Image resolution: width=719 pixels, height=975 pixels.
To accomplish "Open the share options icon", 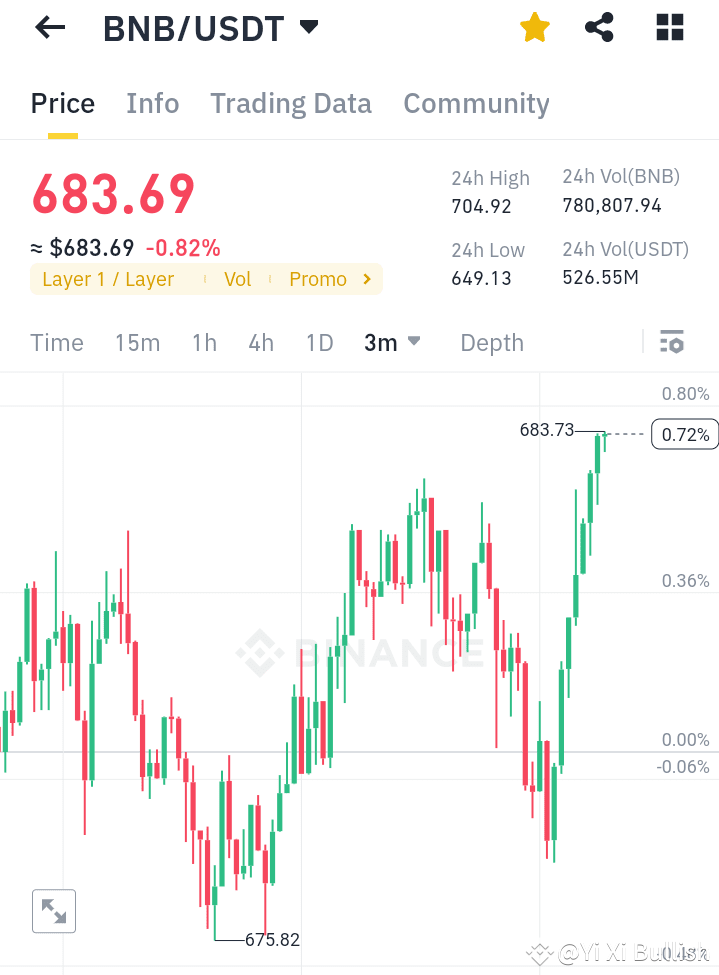I will (599, 27).
